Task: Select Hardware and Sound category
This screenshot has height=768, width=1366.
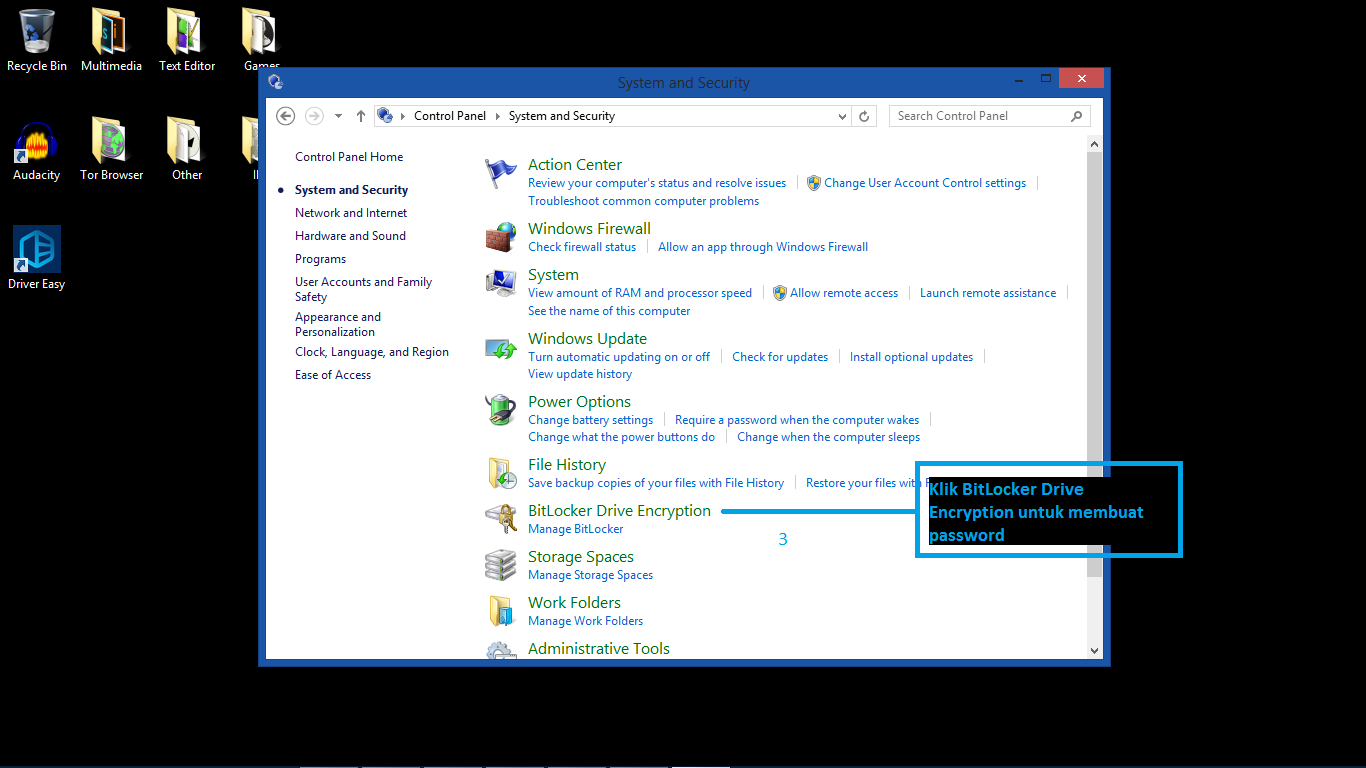Action: coord(350,236)
